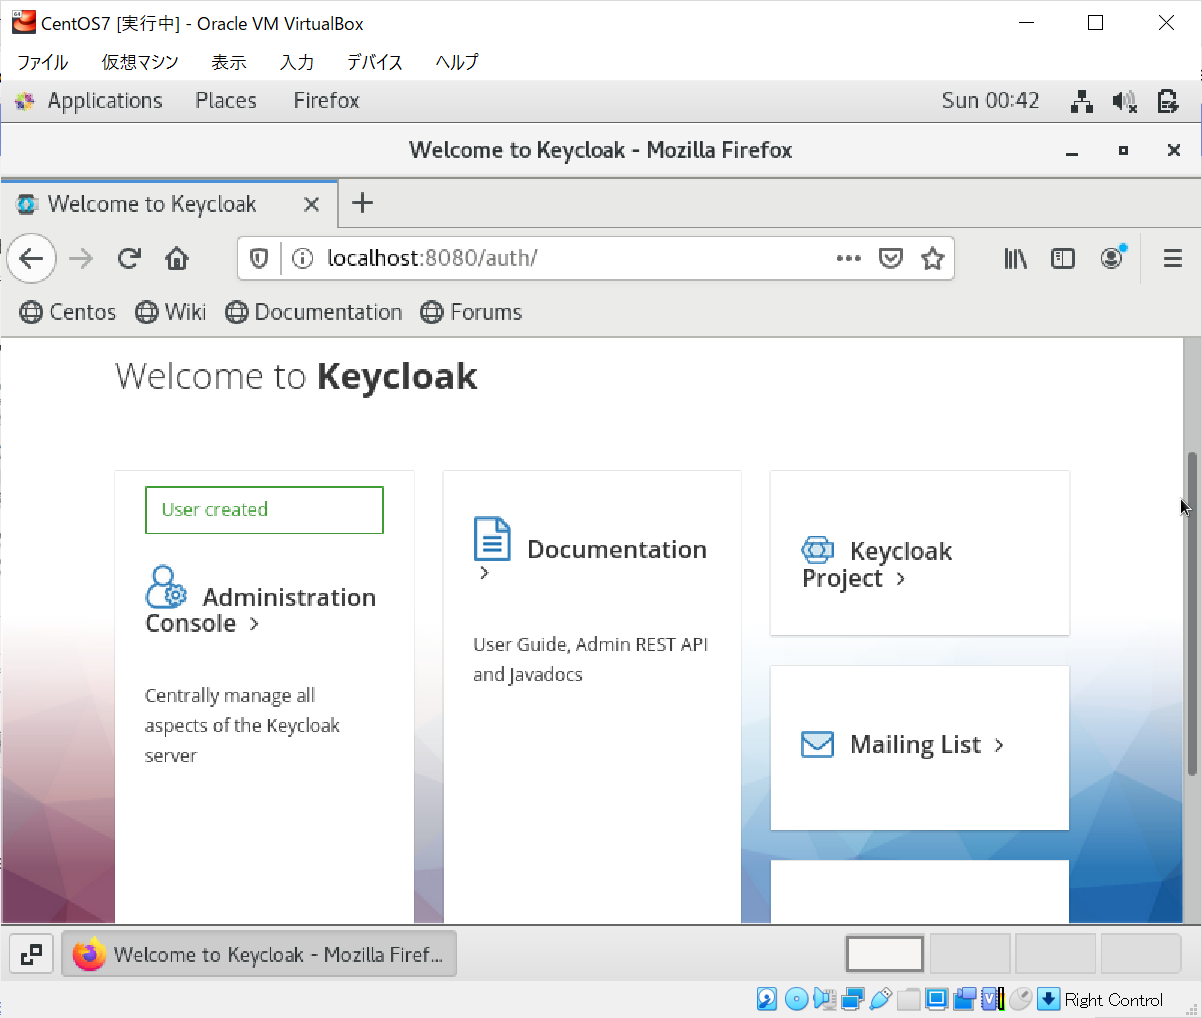The height and width of the screenshot is (1018, 1202).
Task: Click VirtualBox keyboard capture arrow icon
Action: click(1048, 999)
